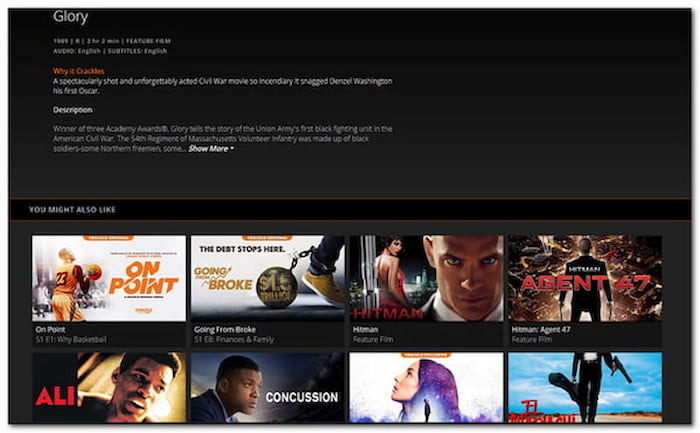Click the Hitman title text
Screen dimensions: 700x433
coord(365,329)
